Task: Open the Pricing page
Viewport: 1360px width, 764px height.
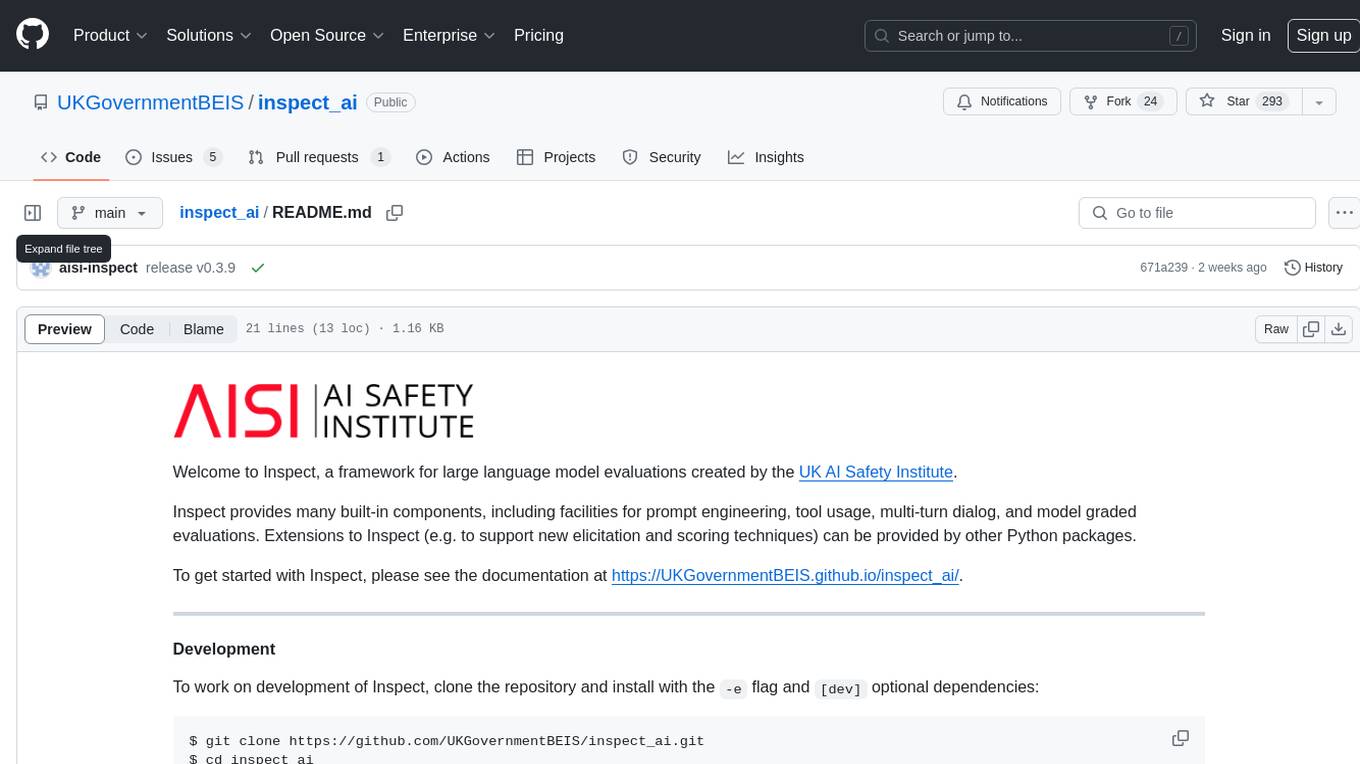Action: coord(539,35)
